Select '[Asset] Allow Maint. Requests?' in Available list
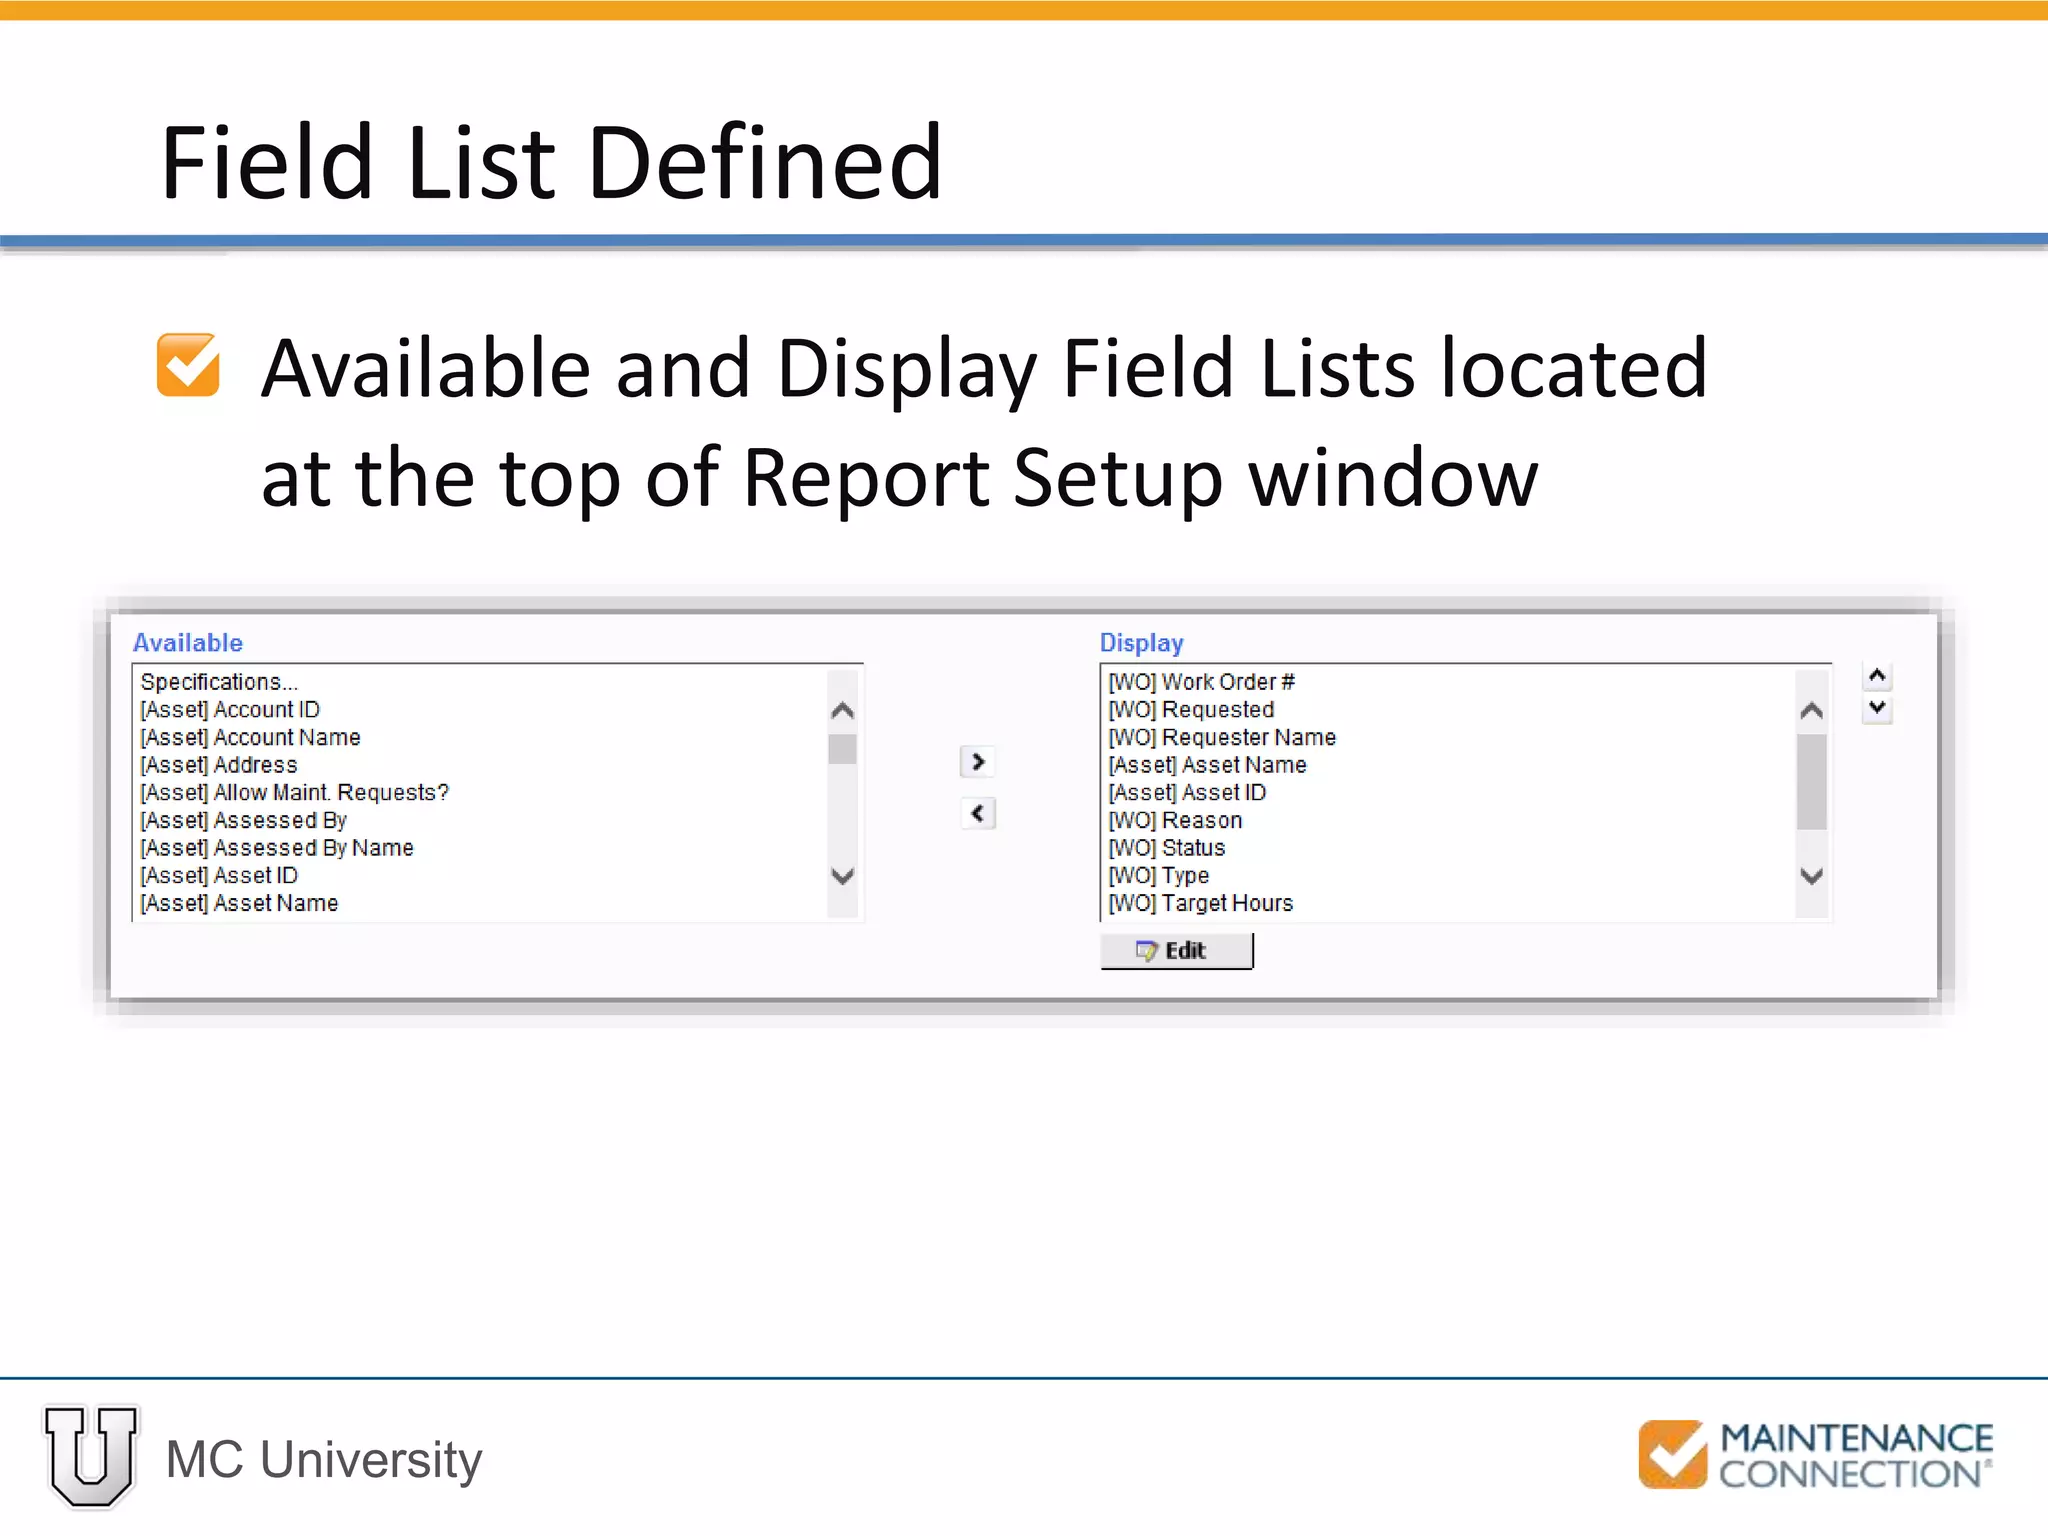 tap(294, 793)
